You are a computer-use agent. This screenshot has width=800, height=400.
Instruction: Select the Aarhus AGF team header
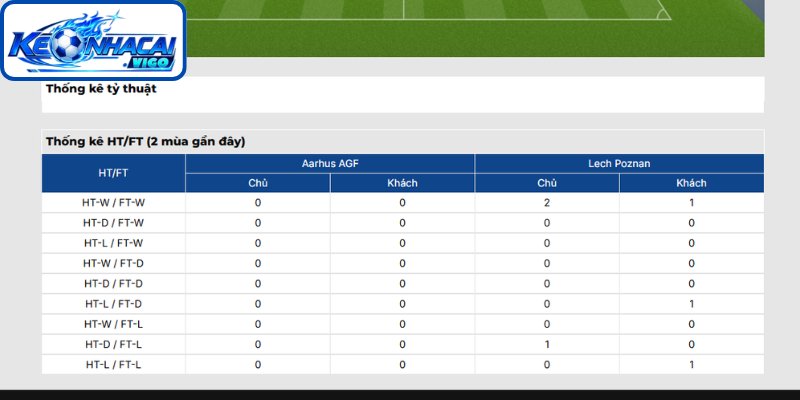click(330, 163)
